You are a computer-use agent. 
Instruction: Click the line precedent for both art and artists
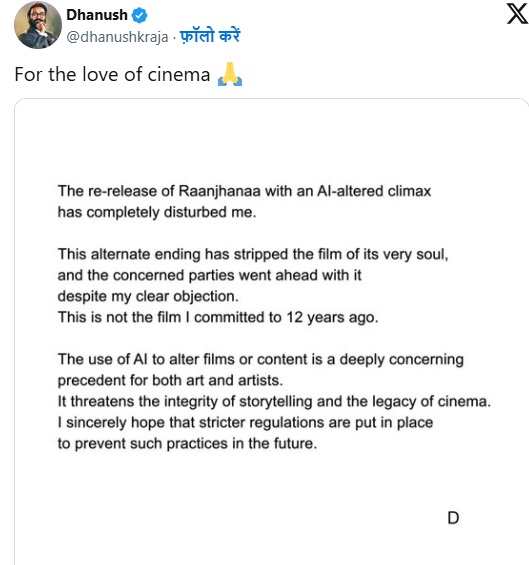(x=170, y=381)
